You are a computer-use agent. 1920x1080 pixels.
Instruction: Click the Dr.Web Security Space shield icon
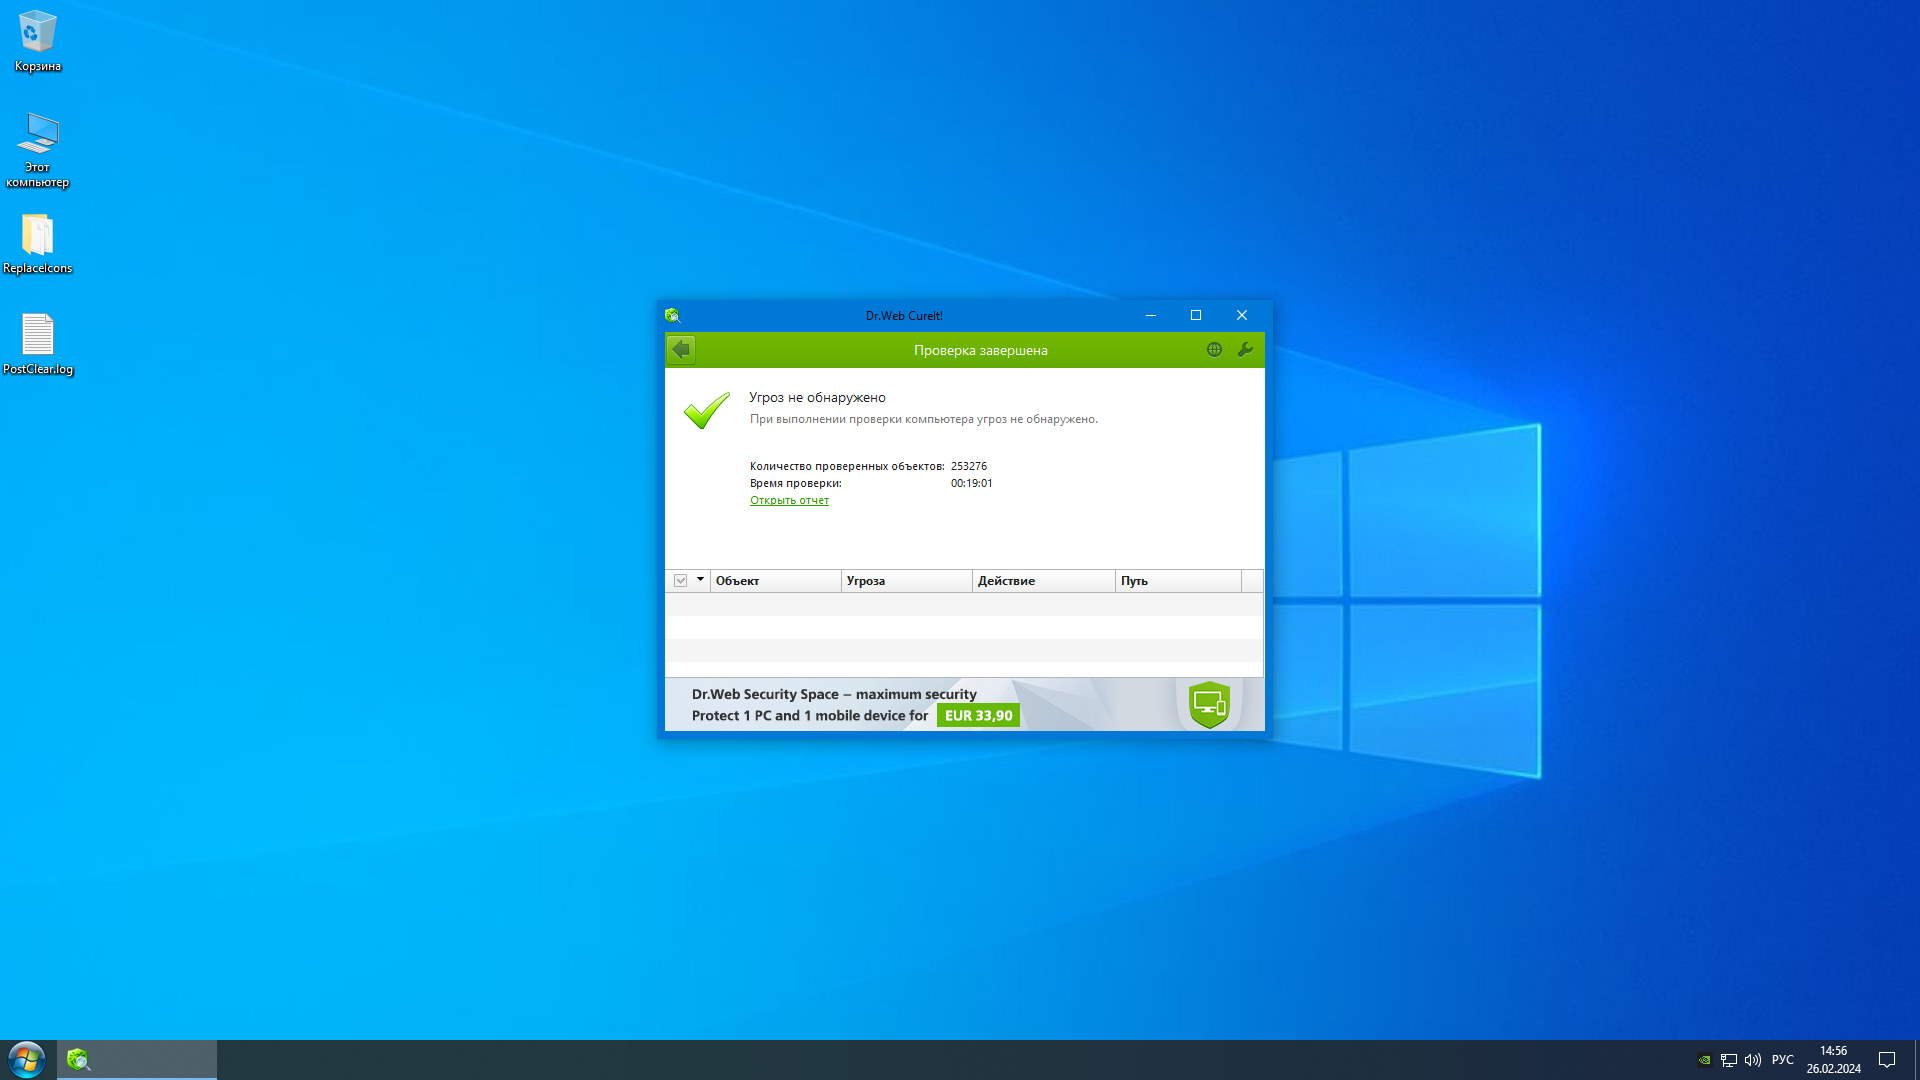1209,704
